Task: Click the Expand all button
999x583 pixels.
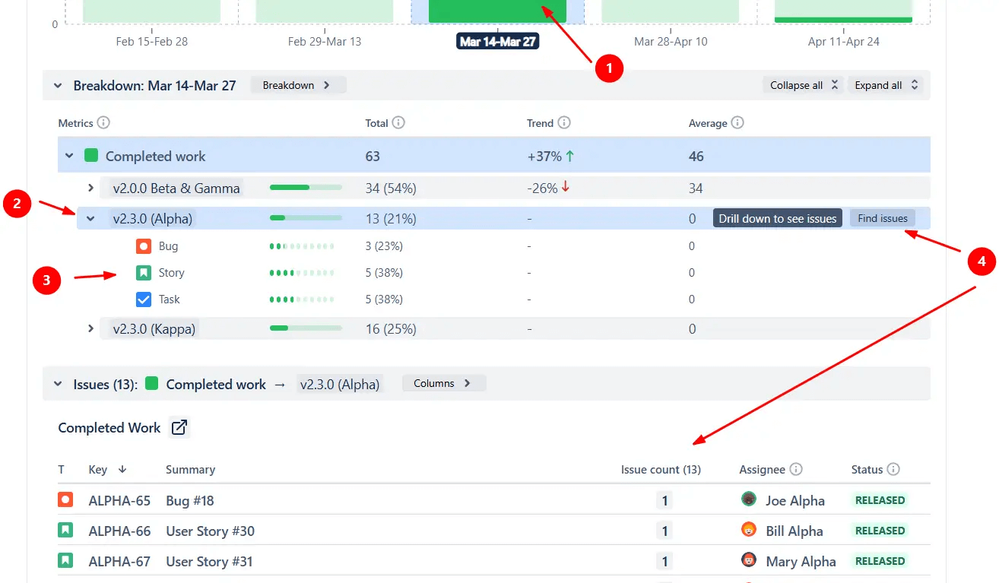Action: (886, 85)
